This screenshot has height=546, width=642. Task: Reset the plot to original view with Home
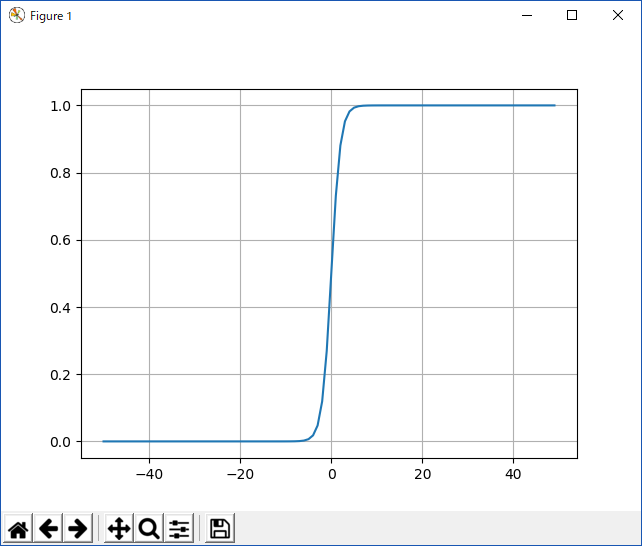18,529
